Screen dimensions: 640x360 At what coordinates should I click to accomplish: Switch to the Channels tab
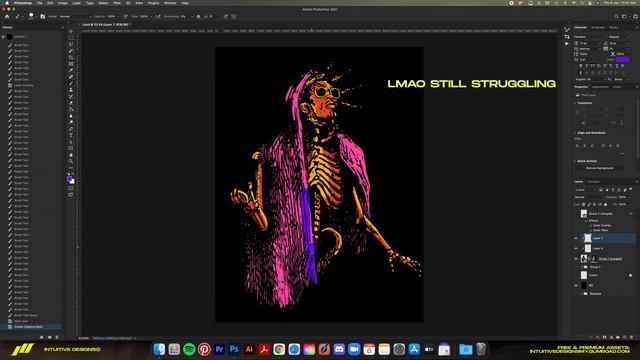point(593,182)
